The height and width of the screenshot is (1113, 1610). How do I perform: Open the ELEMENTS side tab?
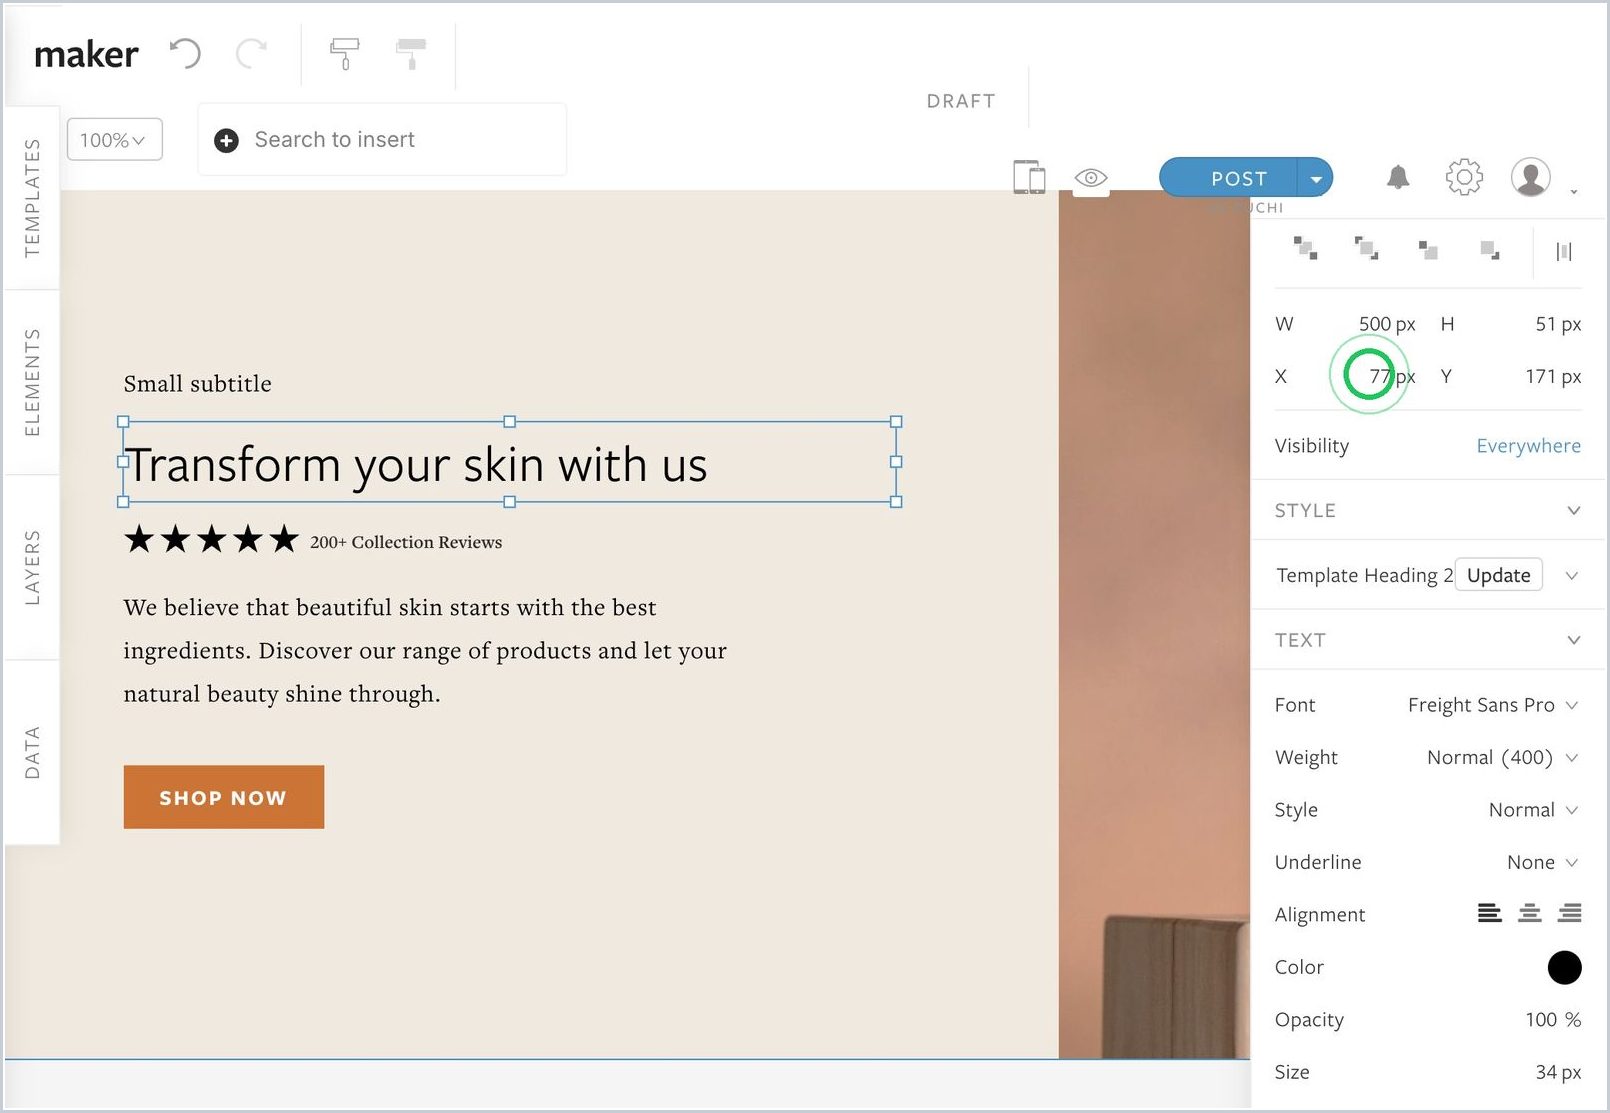32,382
